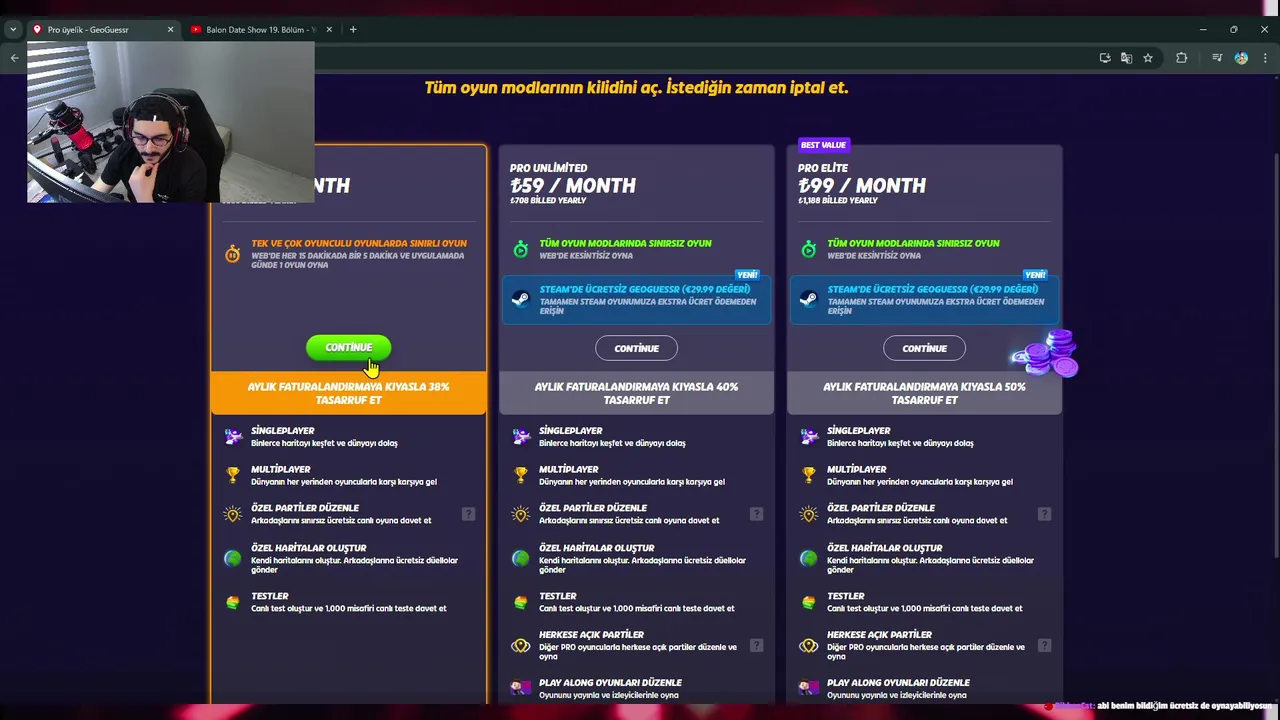Click the Multiplayer trophy icon in first plan
Image resolution: width=1280 pixels, height=720 pixels.
233,475
